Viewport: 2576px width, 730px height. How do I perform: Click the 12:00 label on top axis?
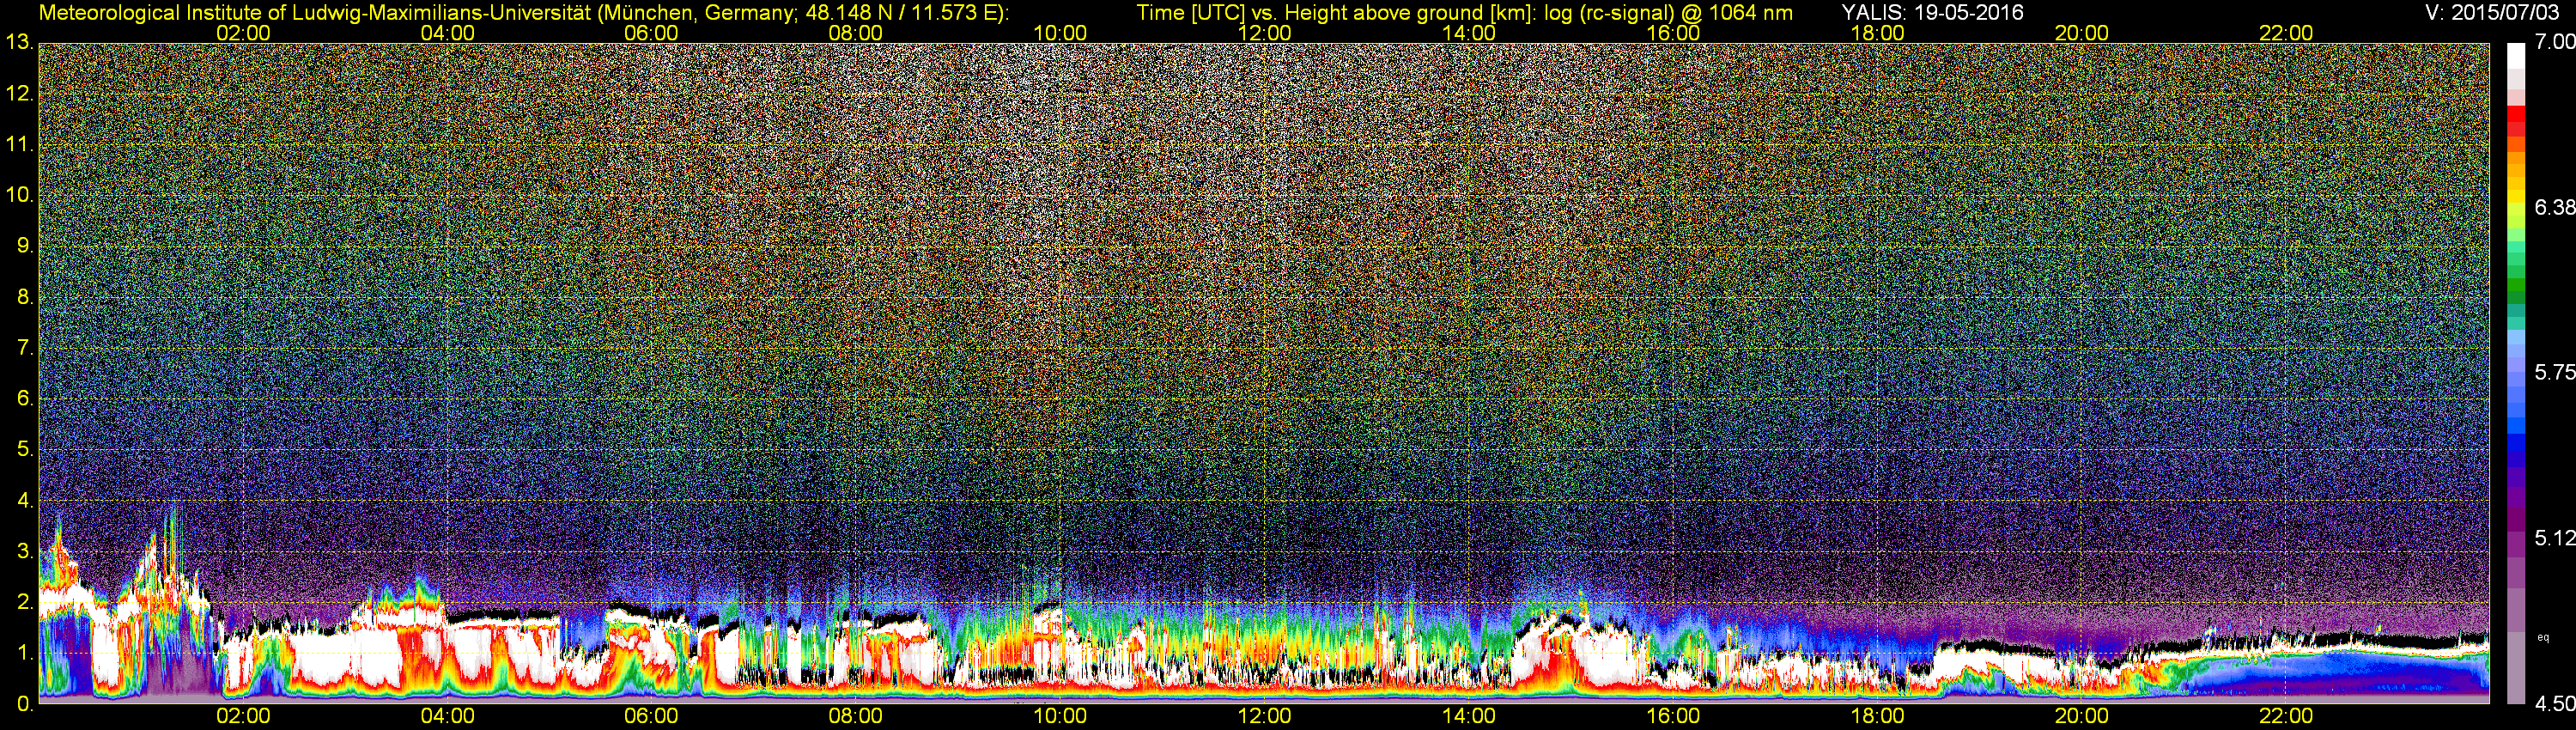click(1265, 33)
